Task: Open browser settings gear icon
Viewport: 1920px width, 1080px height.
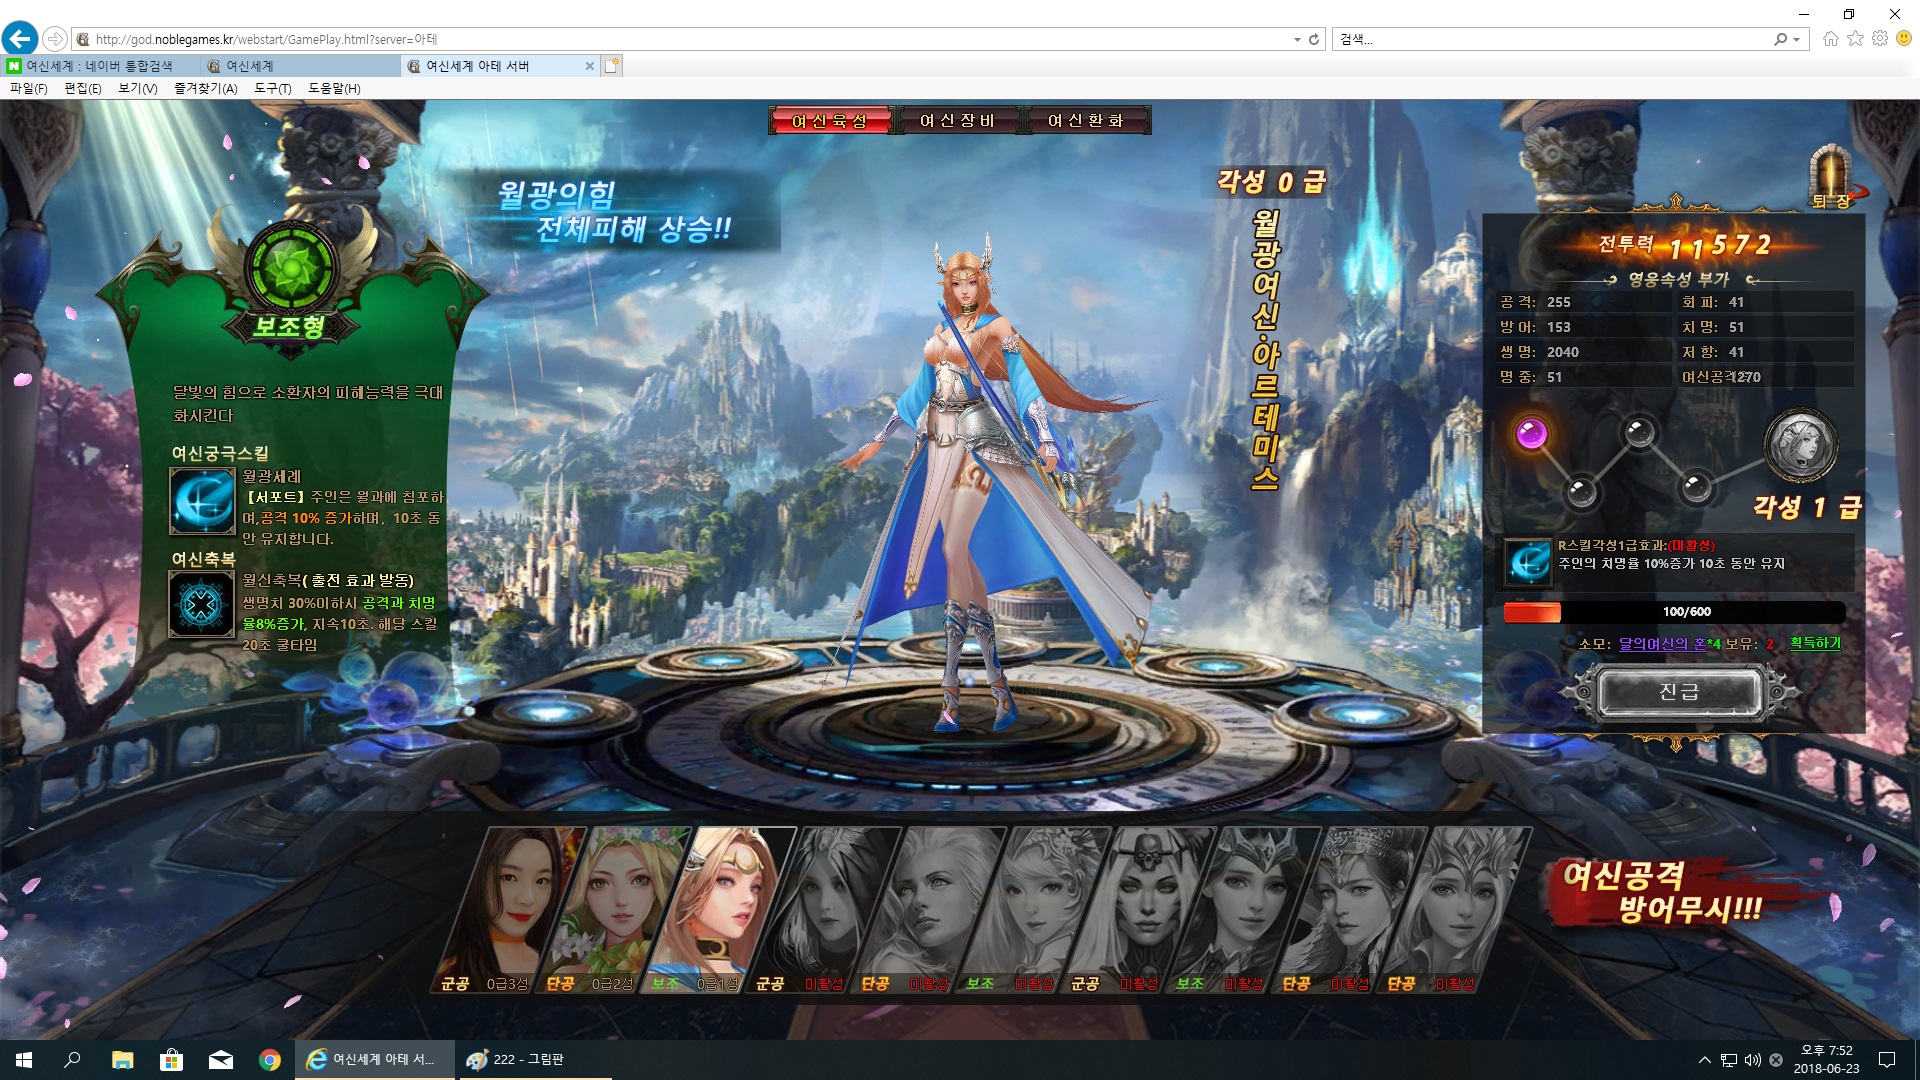Action: tap(1880, 38)
